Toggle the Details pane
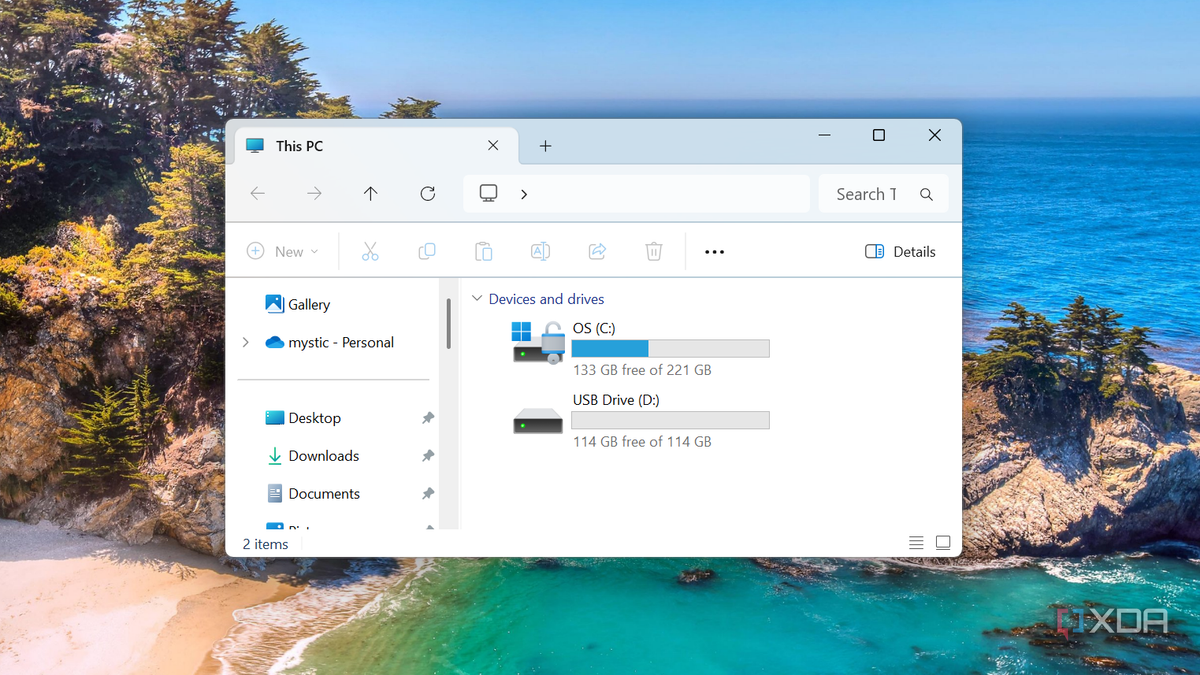The height and width of the screenshot is (675, 1200). [x=901, y=252]
